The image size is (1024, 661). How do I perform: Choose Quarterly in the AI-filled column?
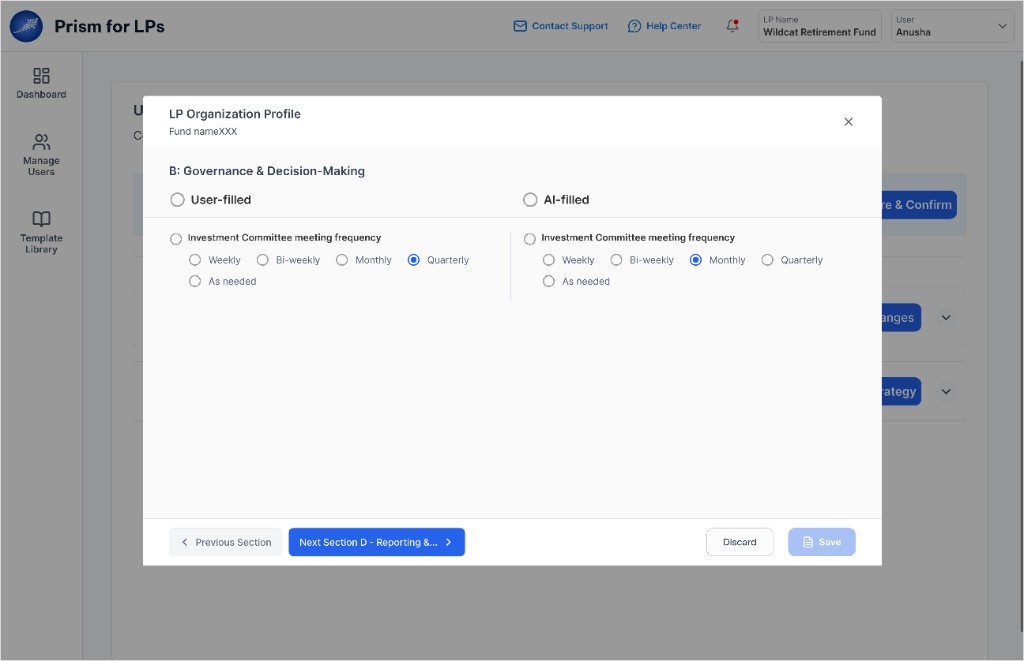point(767,260)
